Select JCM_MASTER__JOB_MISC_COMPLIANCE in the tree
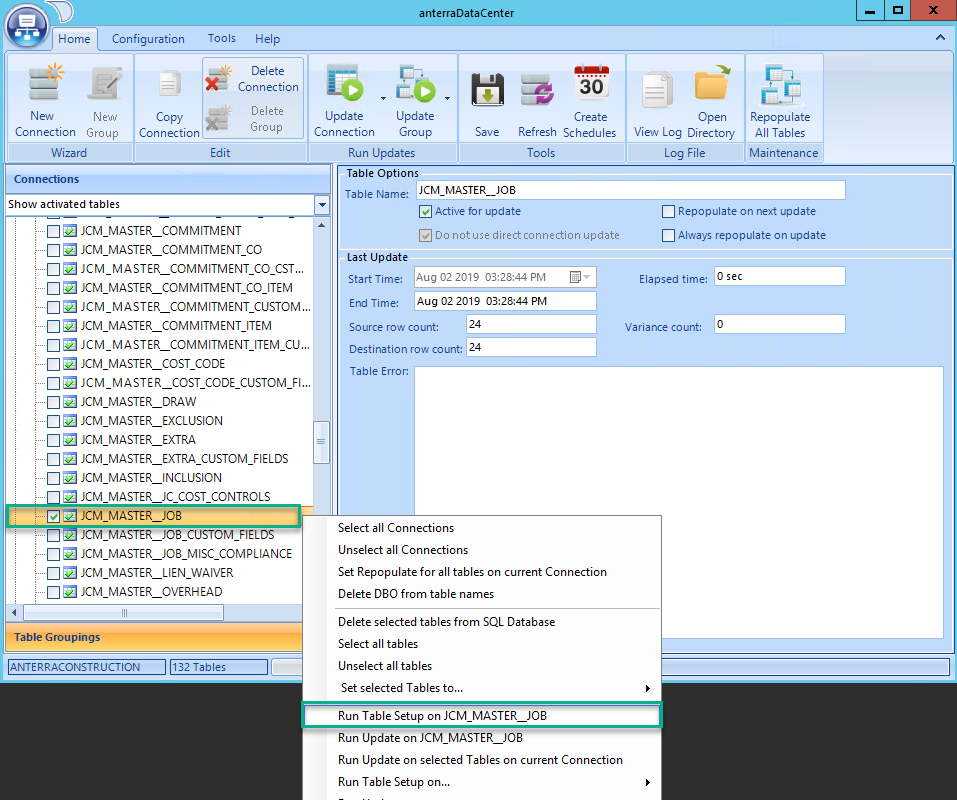The image size is (957, 800). (x=186, y=554)
